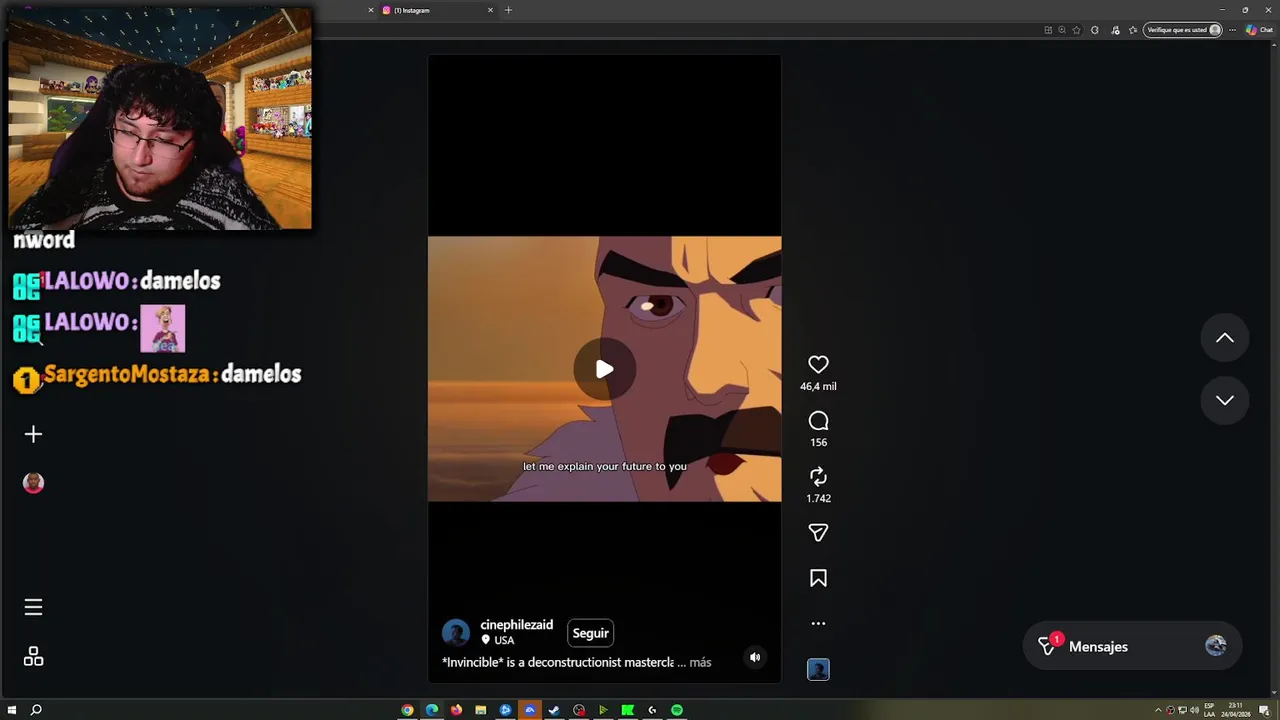Open the USA location tag
1280x720 pixels.
point(498,640)
